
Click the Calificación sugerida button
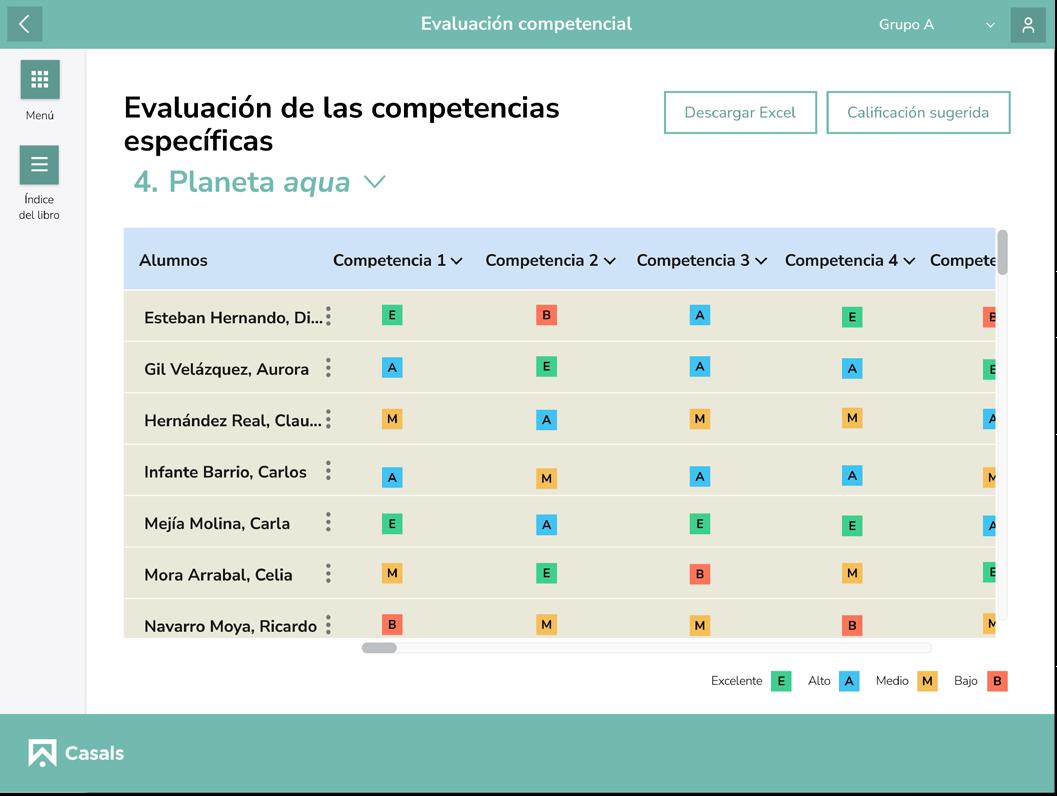(x=918, y=113)
